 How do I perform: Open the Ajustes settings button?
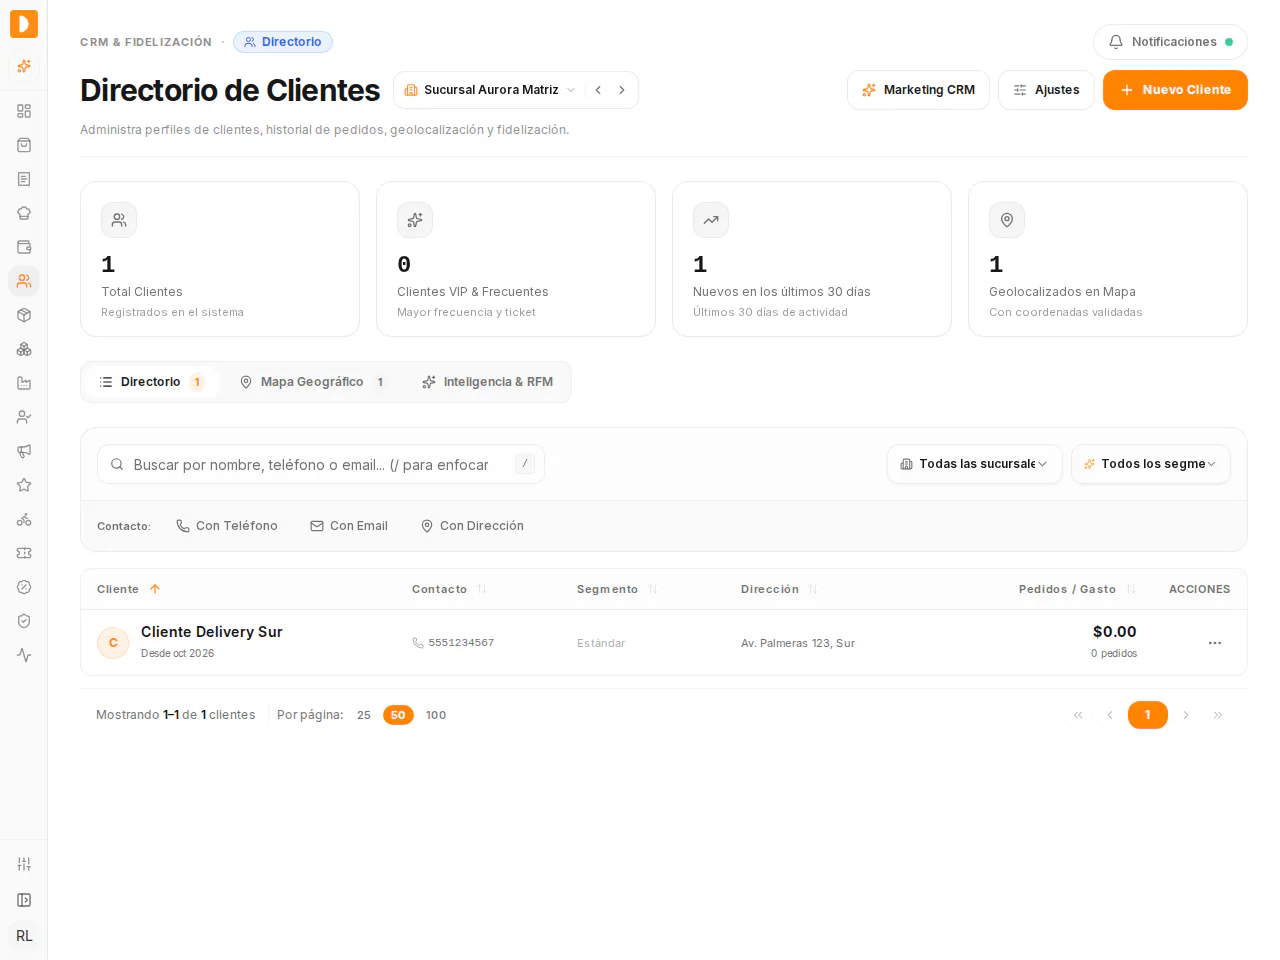(x=1046, y=90)
